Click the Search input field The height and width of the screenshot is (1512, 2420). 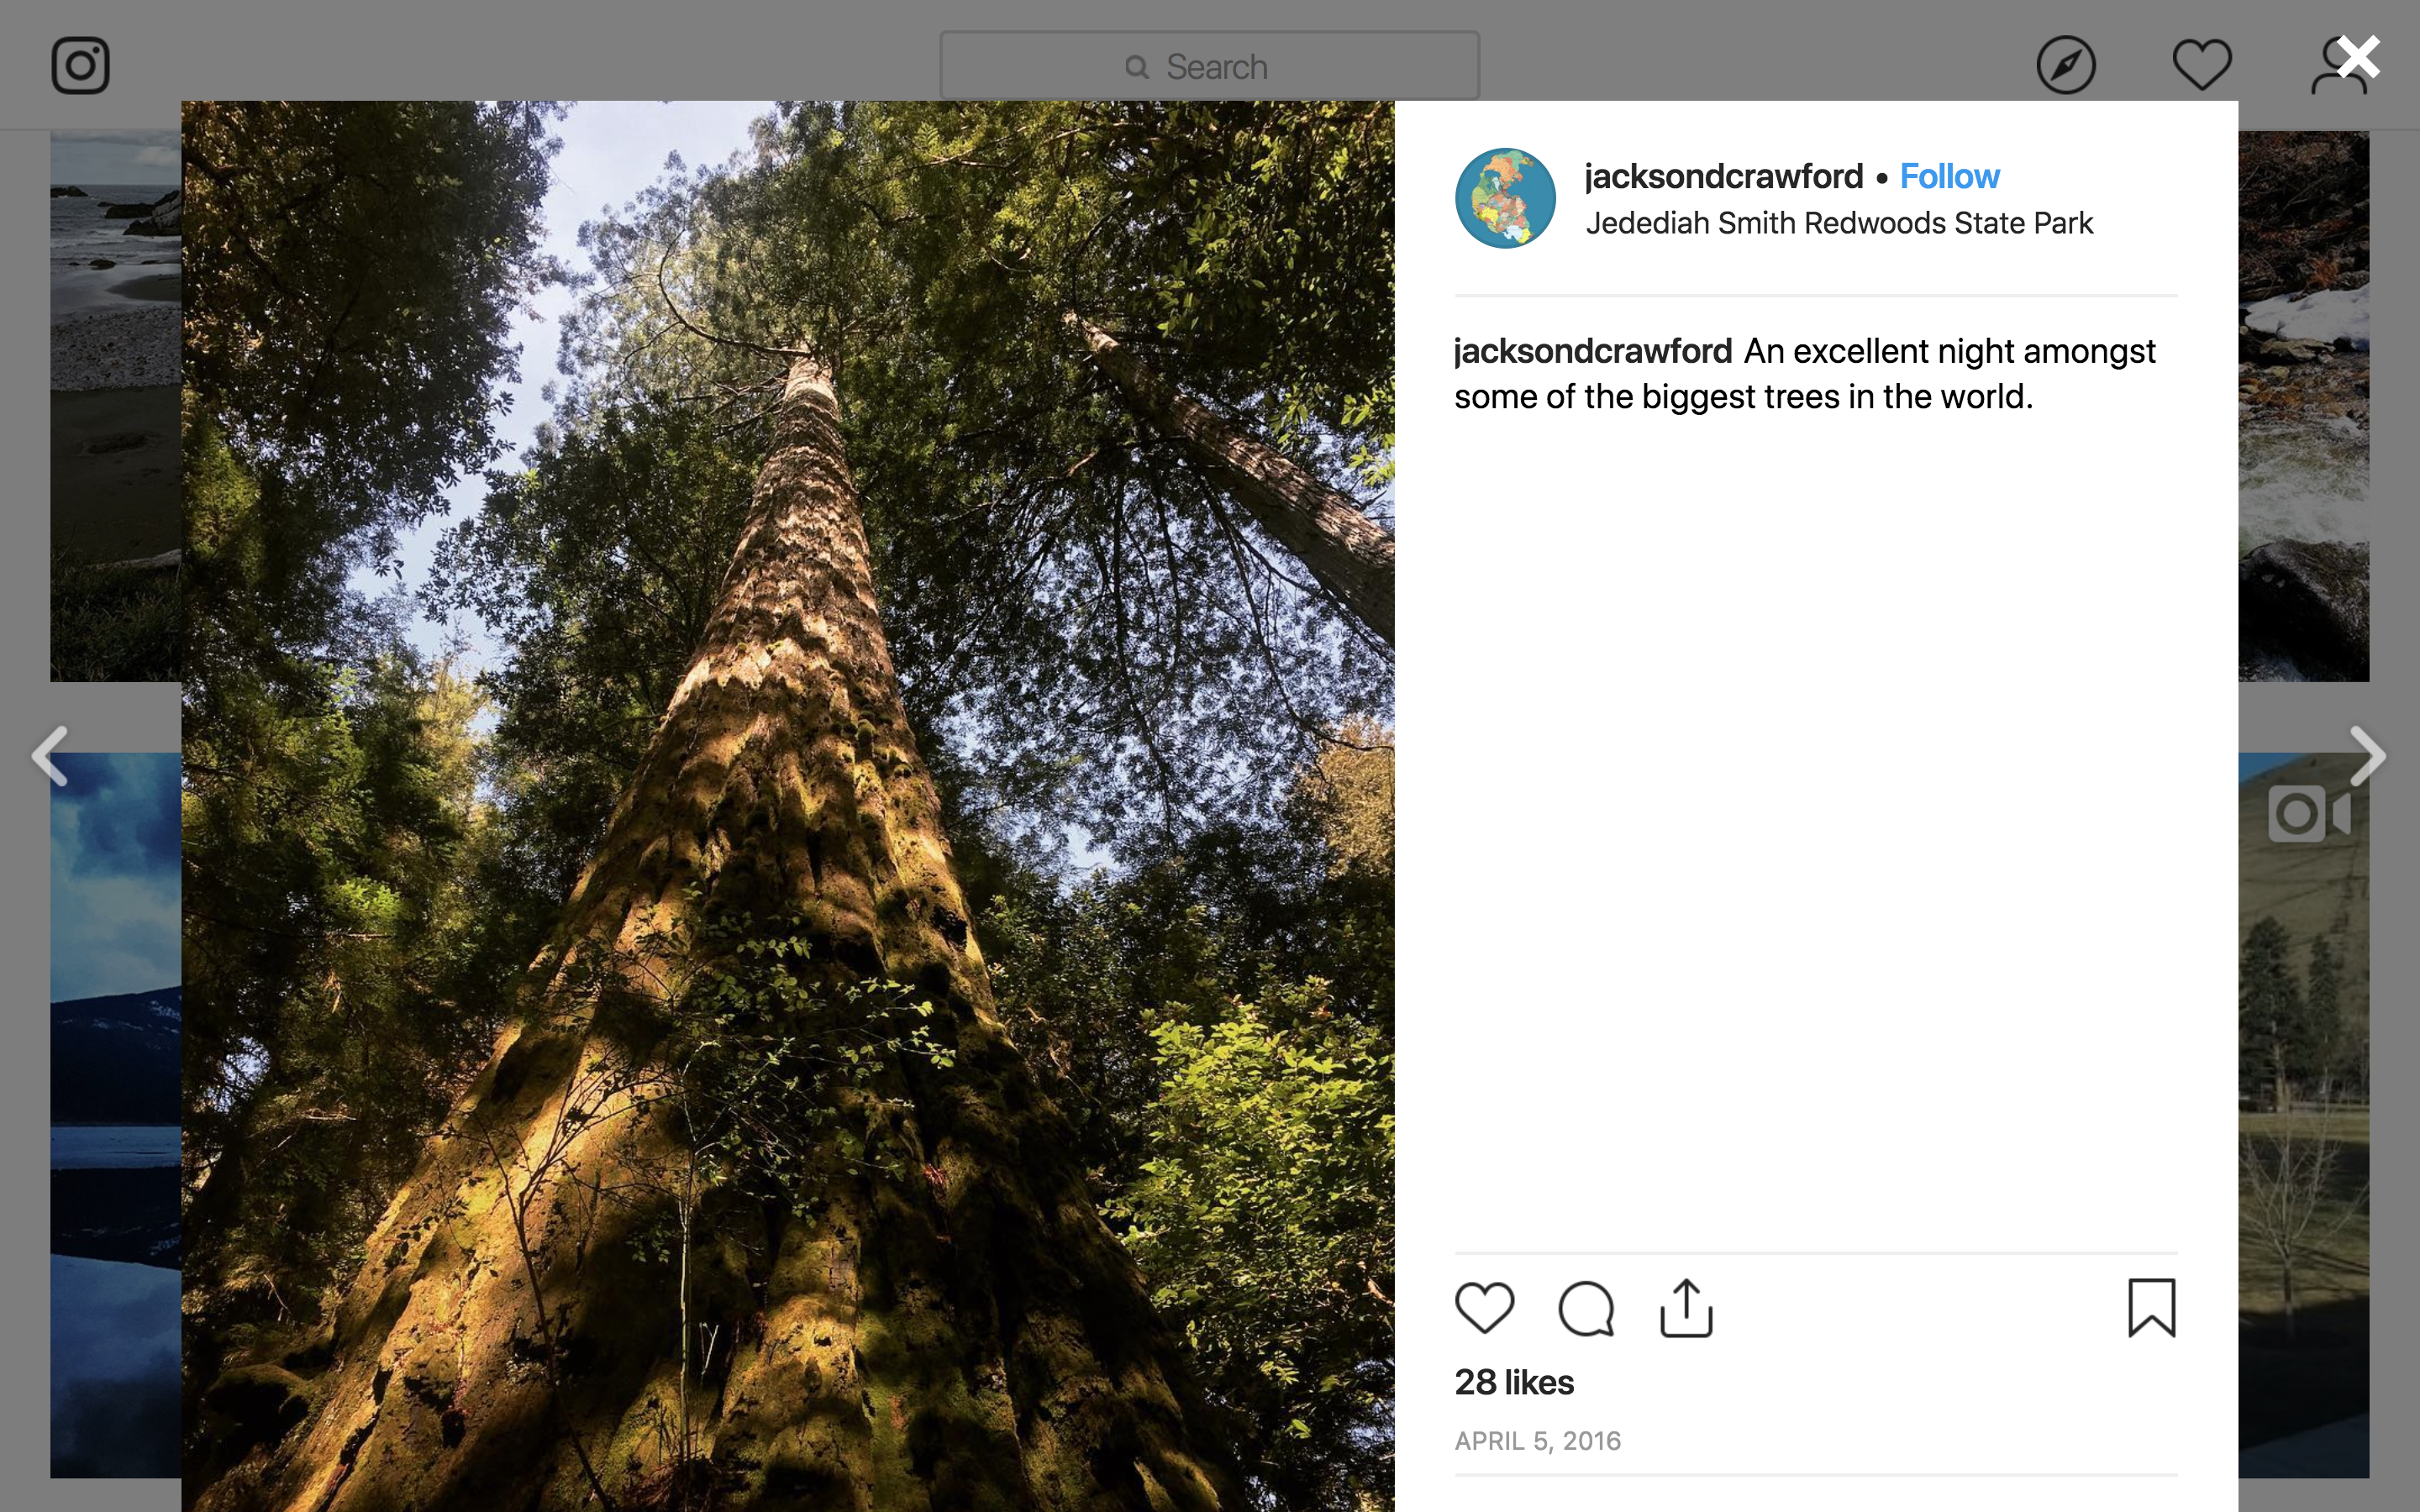(1209, 66)
